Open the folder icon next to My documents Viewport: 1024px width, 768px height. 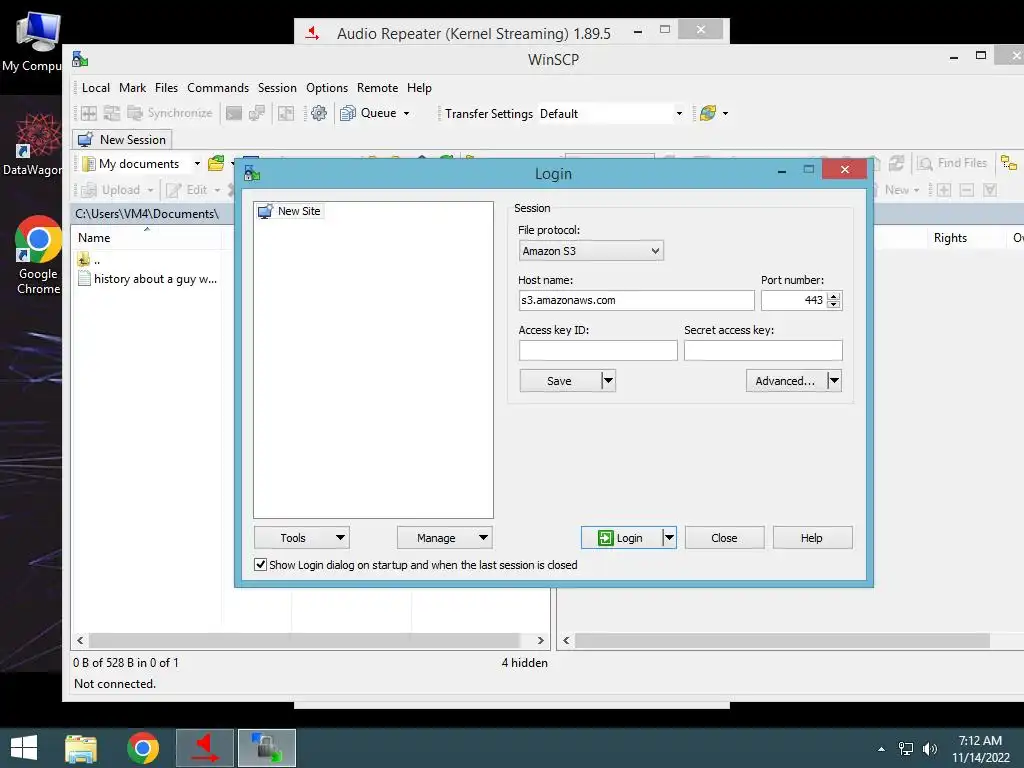[x=216, y=163]
